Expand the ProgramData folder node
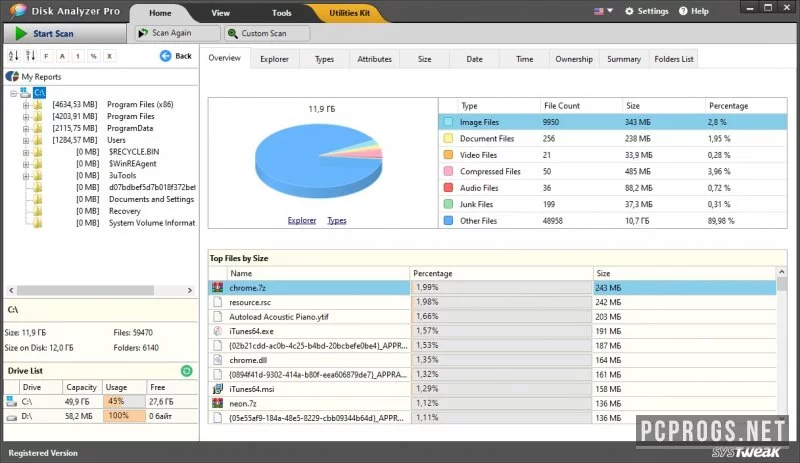 pyautogui.click(x=26, y=128)
